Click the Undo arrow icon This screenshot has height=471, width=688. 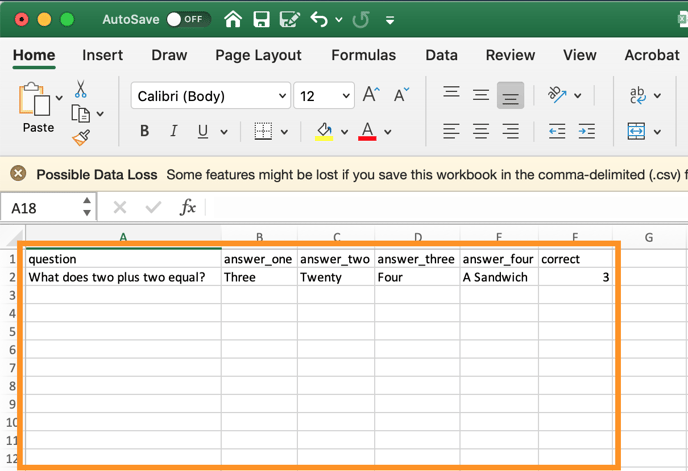click(319, 19)
